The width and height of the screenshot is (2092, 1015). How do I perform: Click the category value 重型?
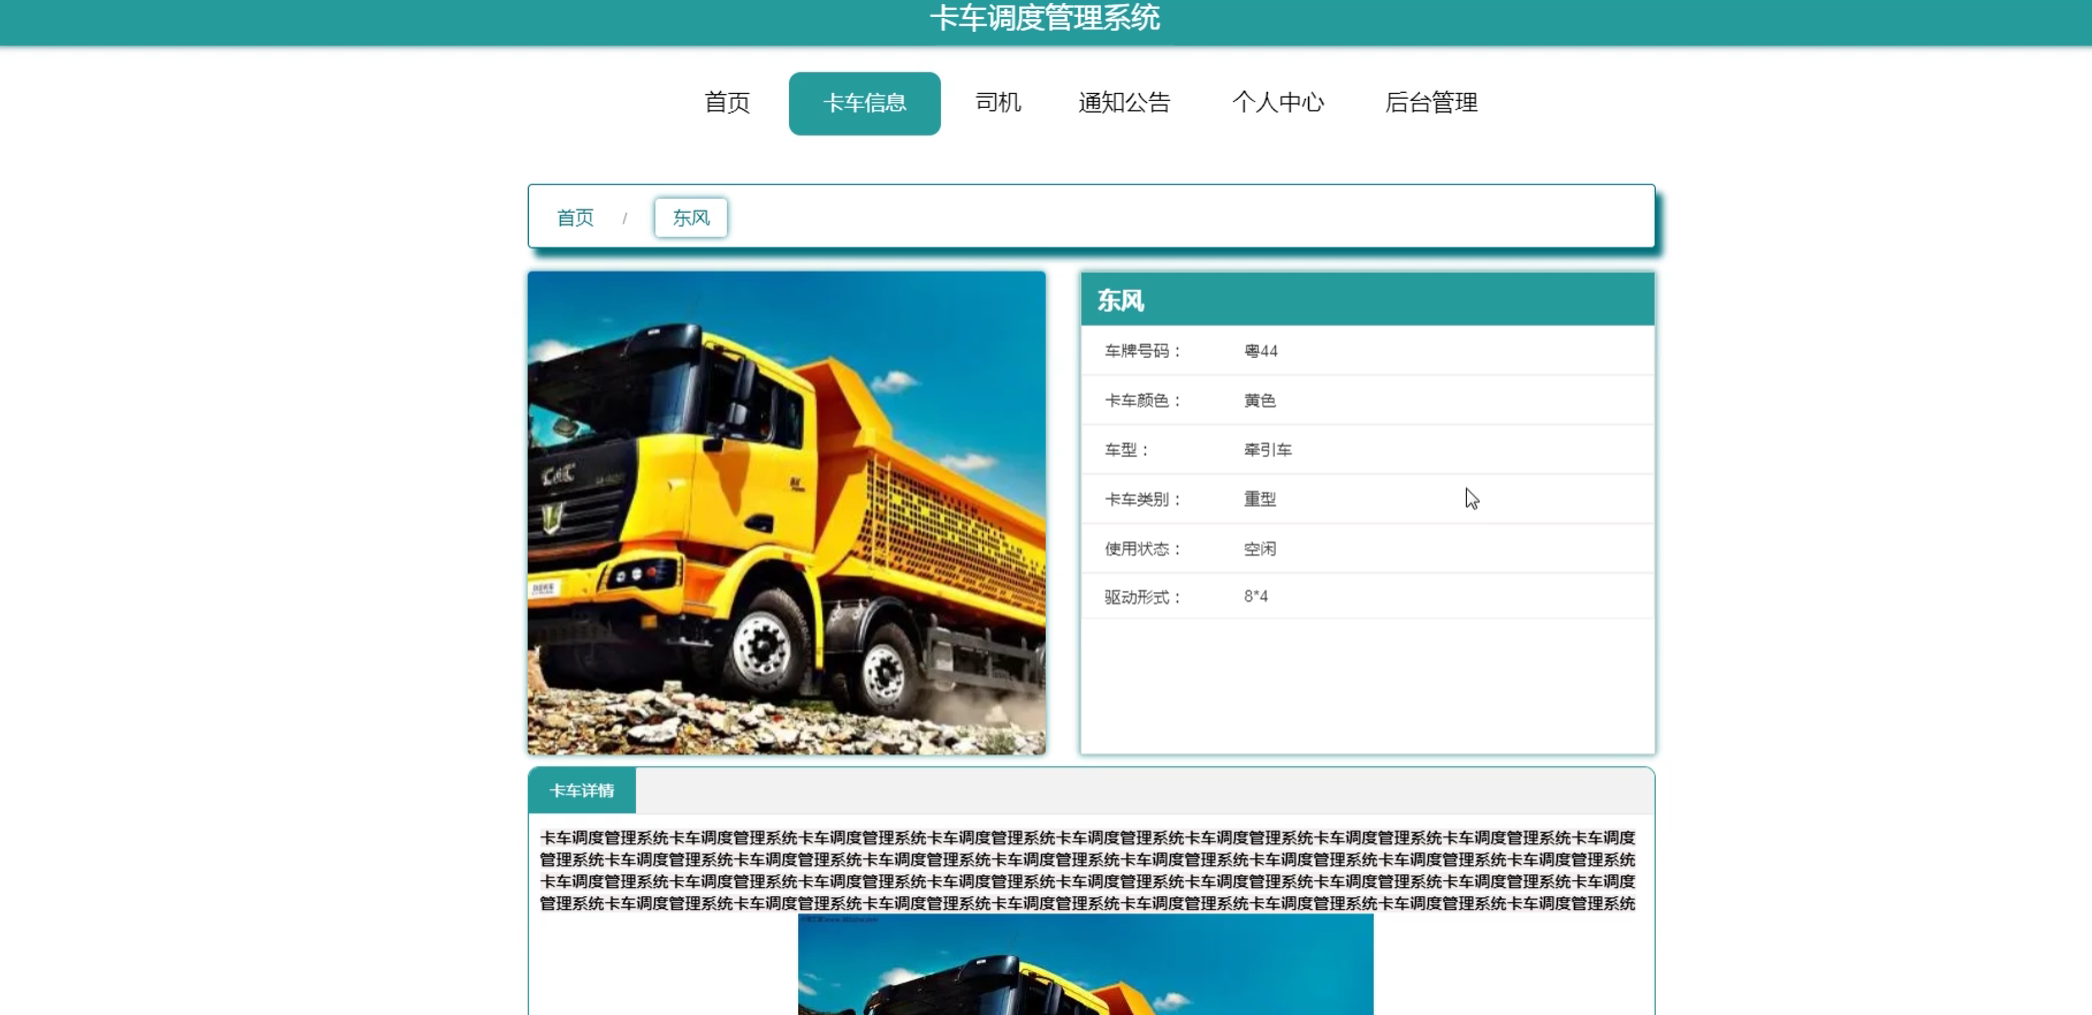tap(1260, 499)
